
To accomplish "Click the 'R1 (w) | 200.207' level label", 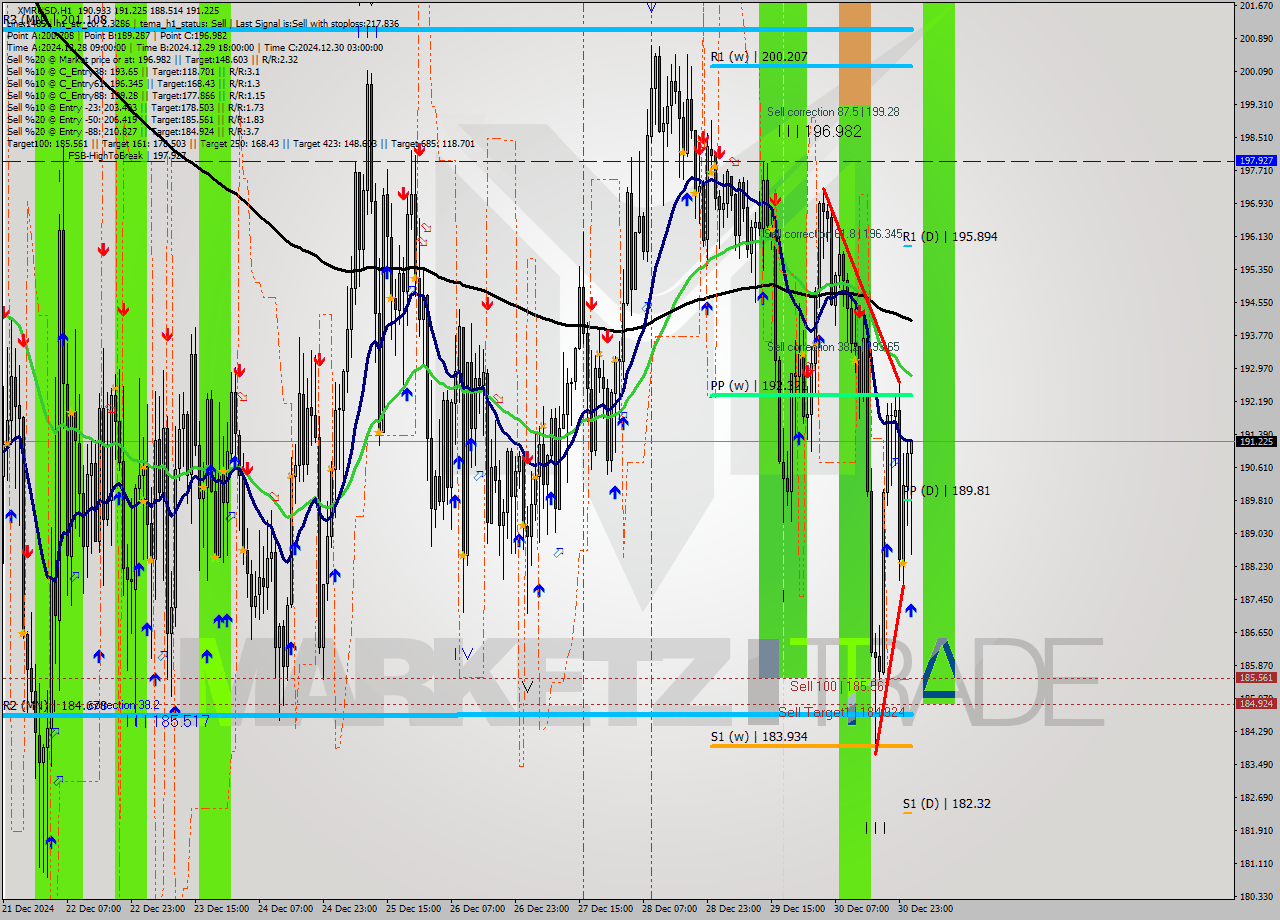I will coord(759,57).
